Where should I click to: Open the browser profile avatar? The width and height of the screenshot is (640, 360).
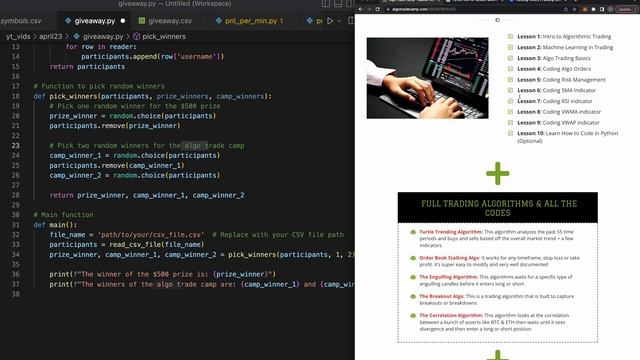[x=611, y=9]
